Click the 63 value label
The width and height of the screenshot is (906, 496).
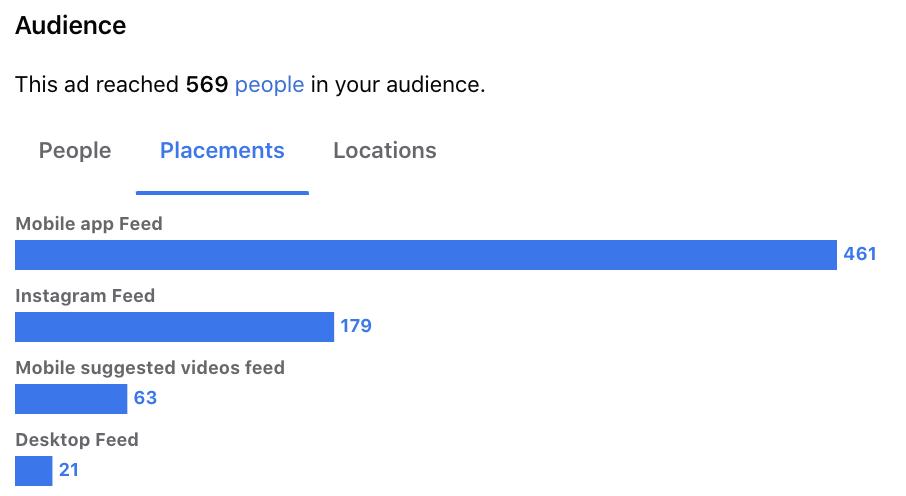tap(145, 398)
